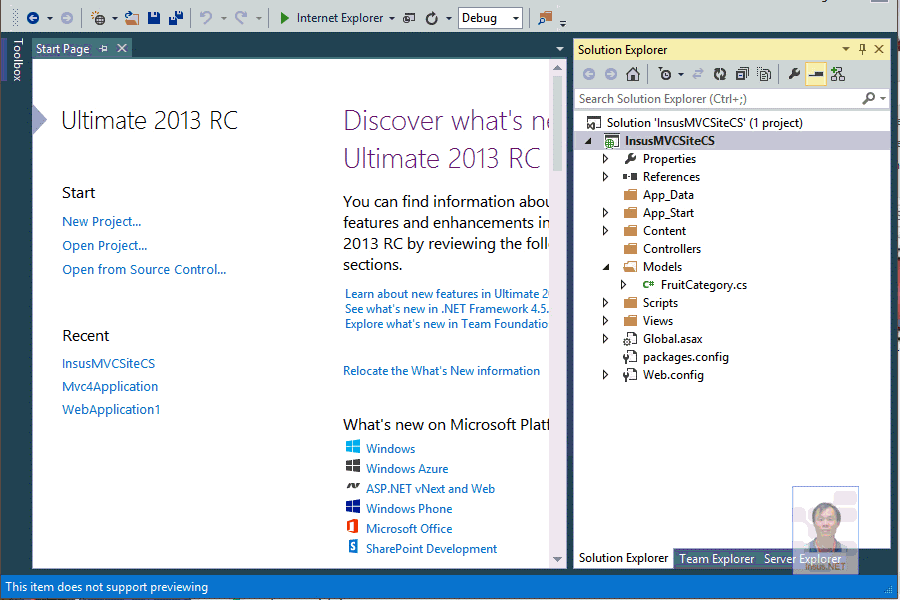Click the Sync with Active Document icon
Screen dimensions: 900x600
coord(698,74)
